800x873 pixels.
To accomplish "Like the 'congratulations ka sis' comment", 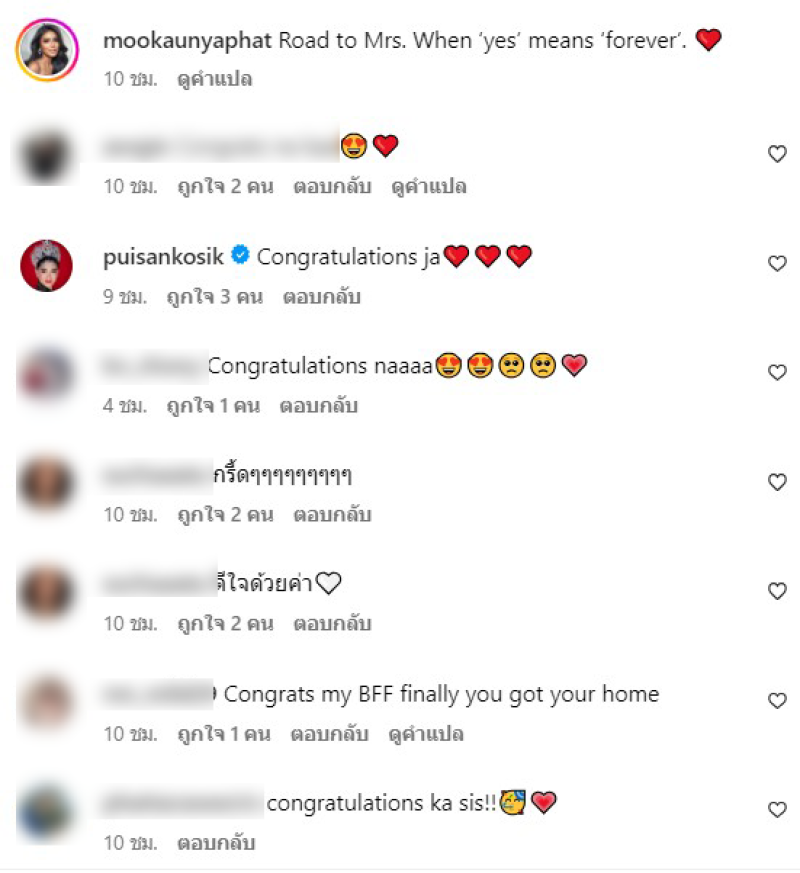I will point(777,809).
